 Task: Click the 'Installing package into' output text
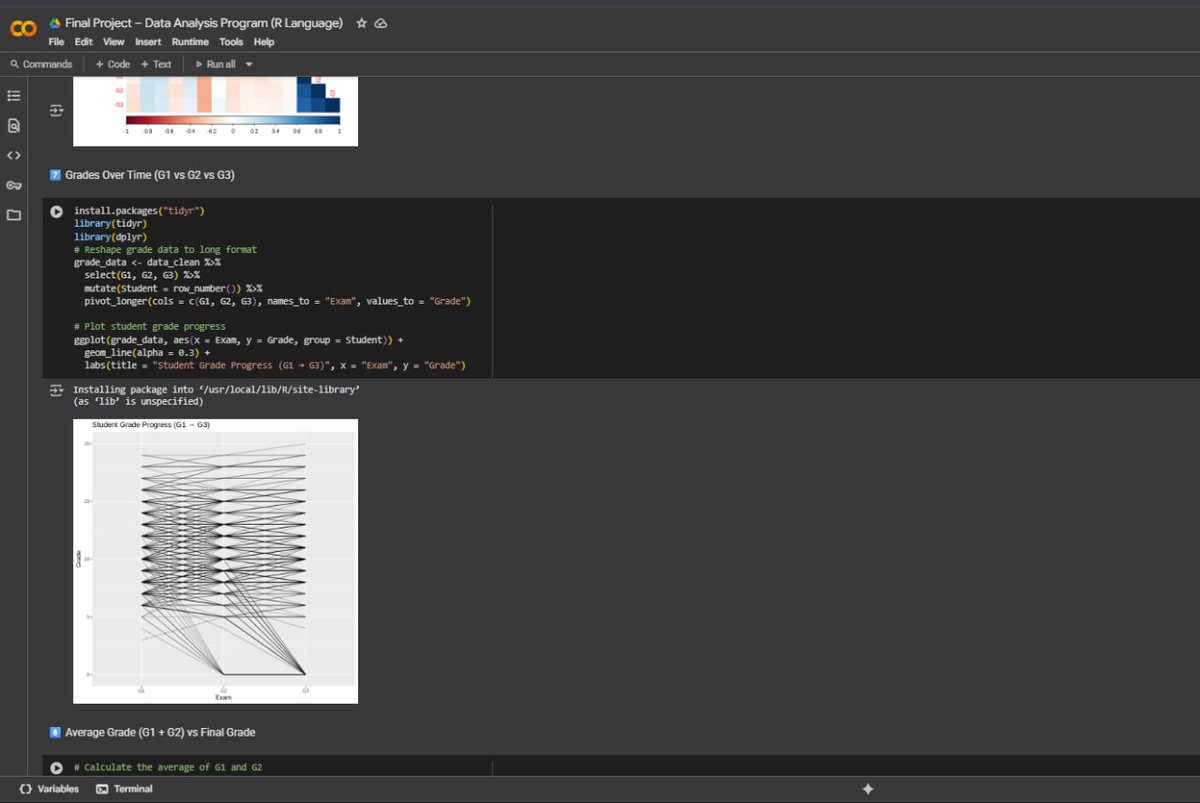216,389
